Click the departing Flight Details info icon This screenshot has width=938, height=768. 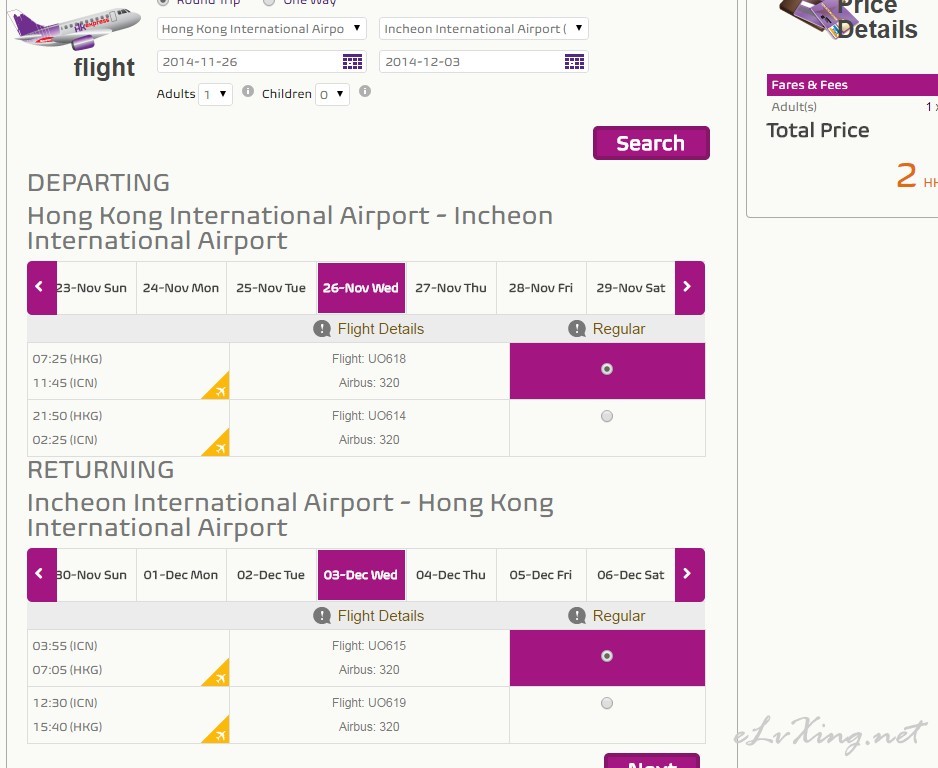(322, 328)
